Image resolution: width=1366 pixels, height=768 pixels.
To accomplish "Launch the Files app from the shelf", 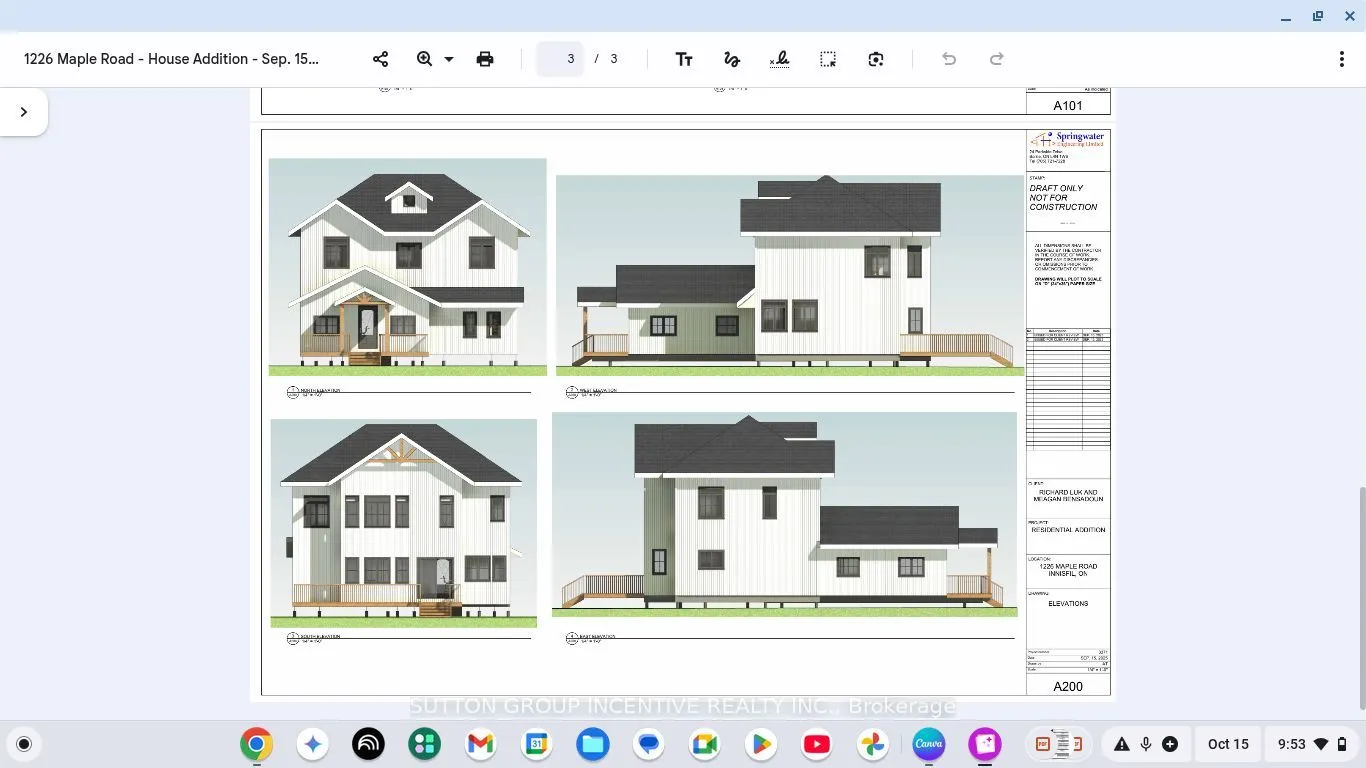I will click(593, 744).
